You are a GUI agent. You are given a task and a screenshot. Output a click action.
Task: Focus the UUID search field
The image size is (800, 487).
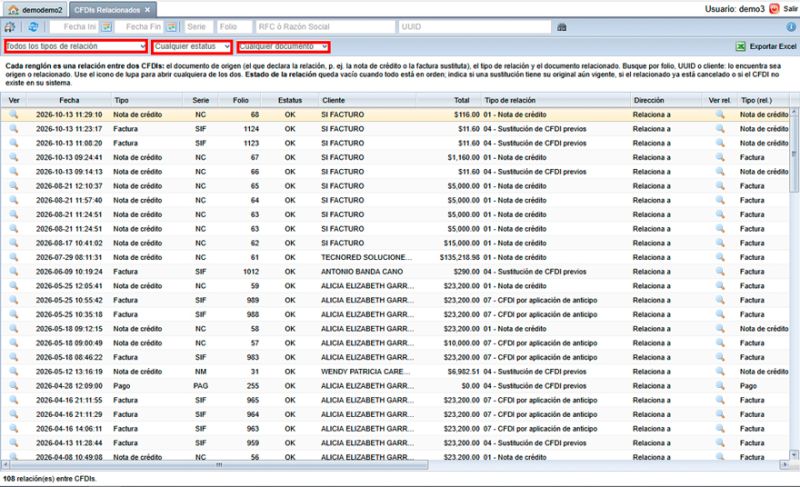coord(474,27)
